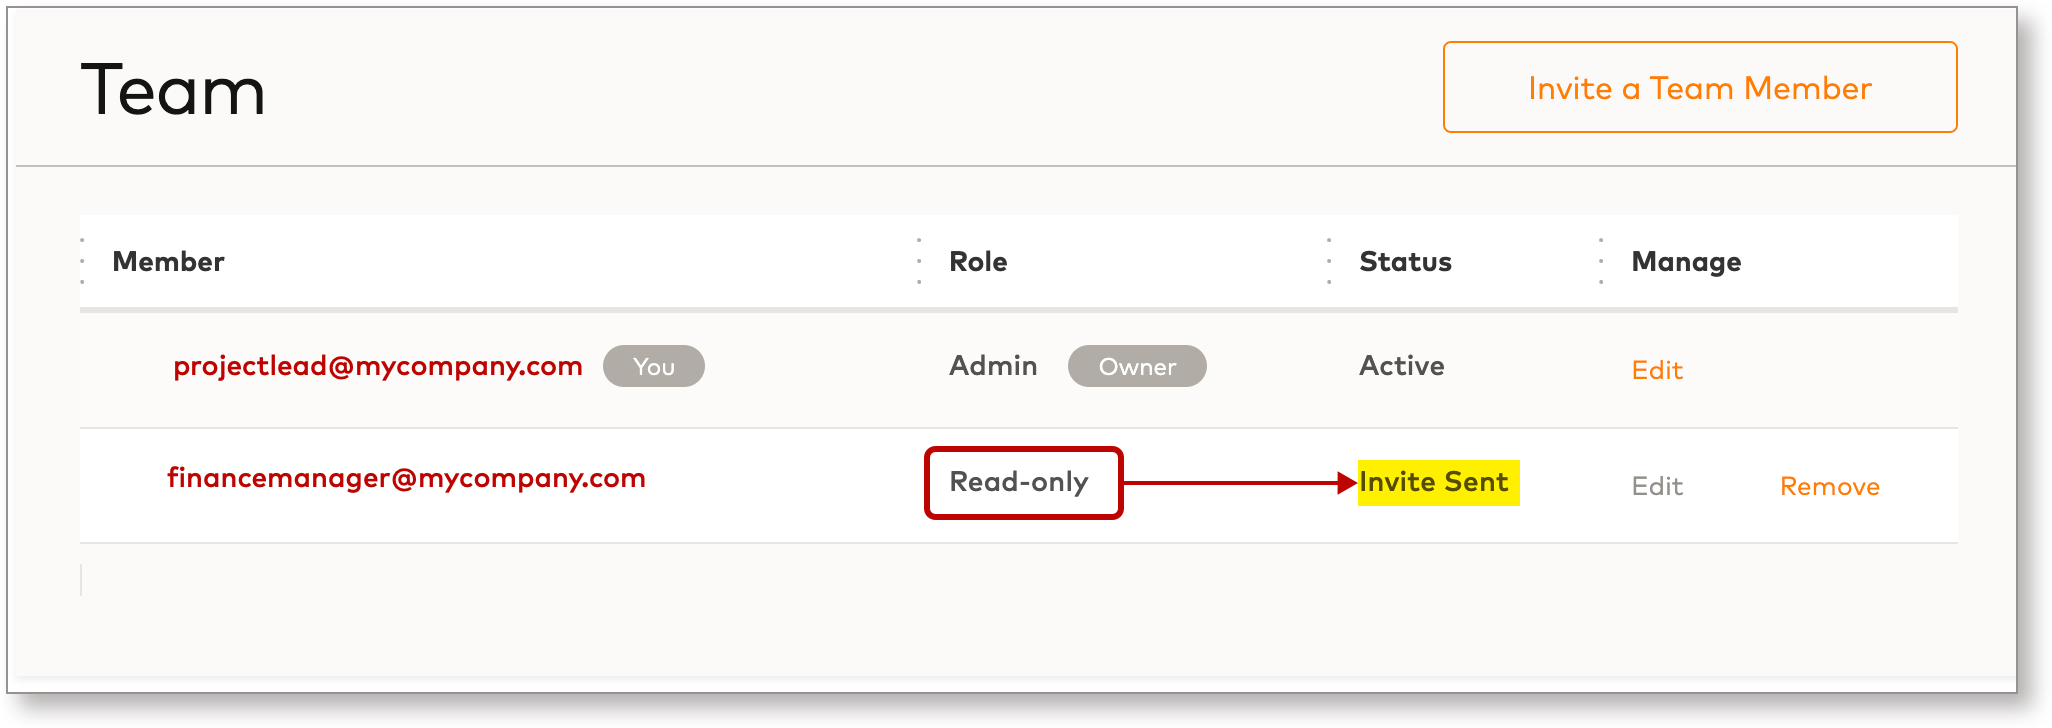Select the financemanager@mycompany.com email
This screenshot has height=728, width=2052.
[x=406, y=478]
